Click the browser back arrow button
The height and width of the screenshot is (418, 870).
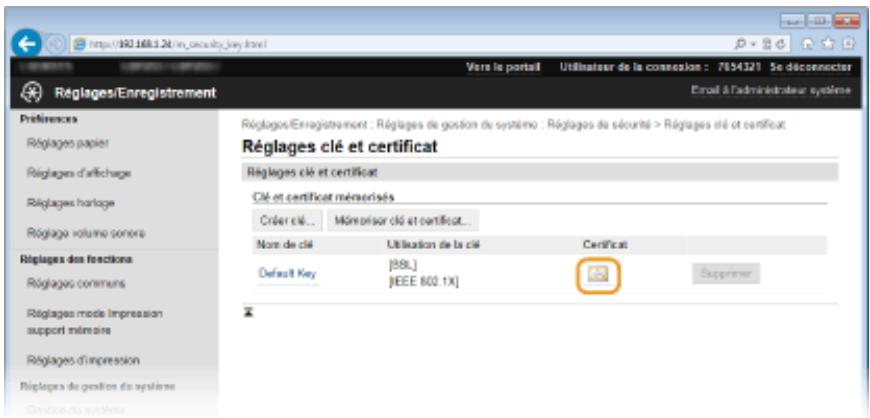[x=28, y=44]
